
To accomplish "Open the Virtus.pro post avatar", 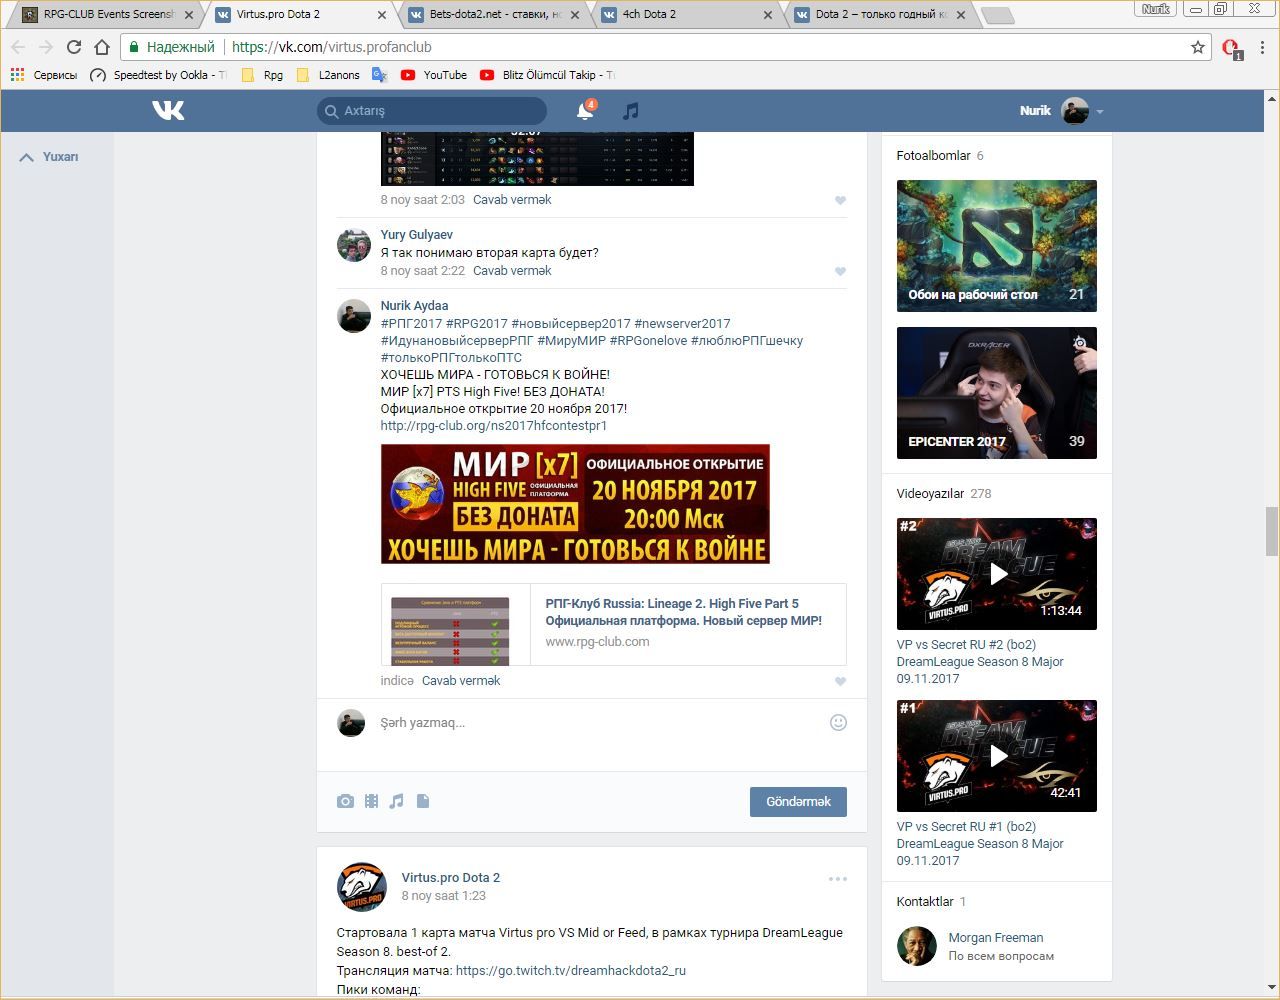I will [x=362, y=887].
